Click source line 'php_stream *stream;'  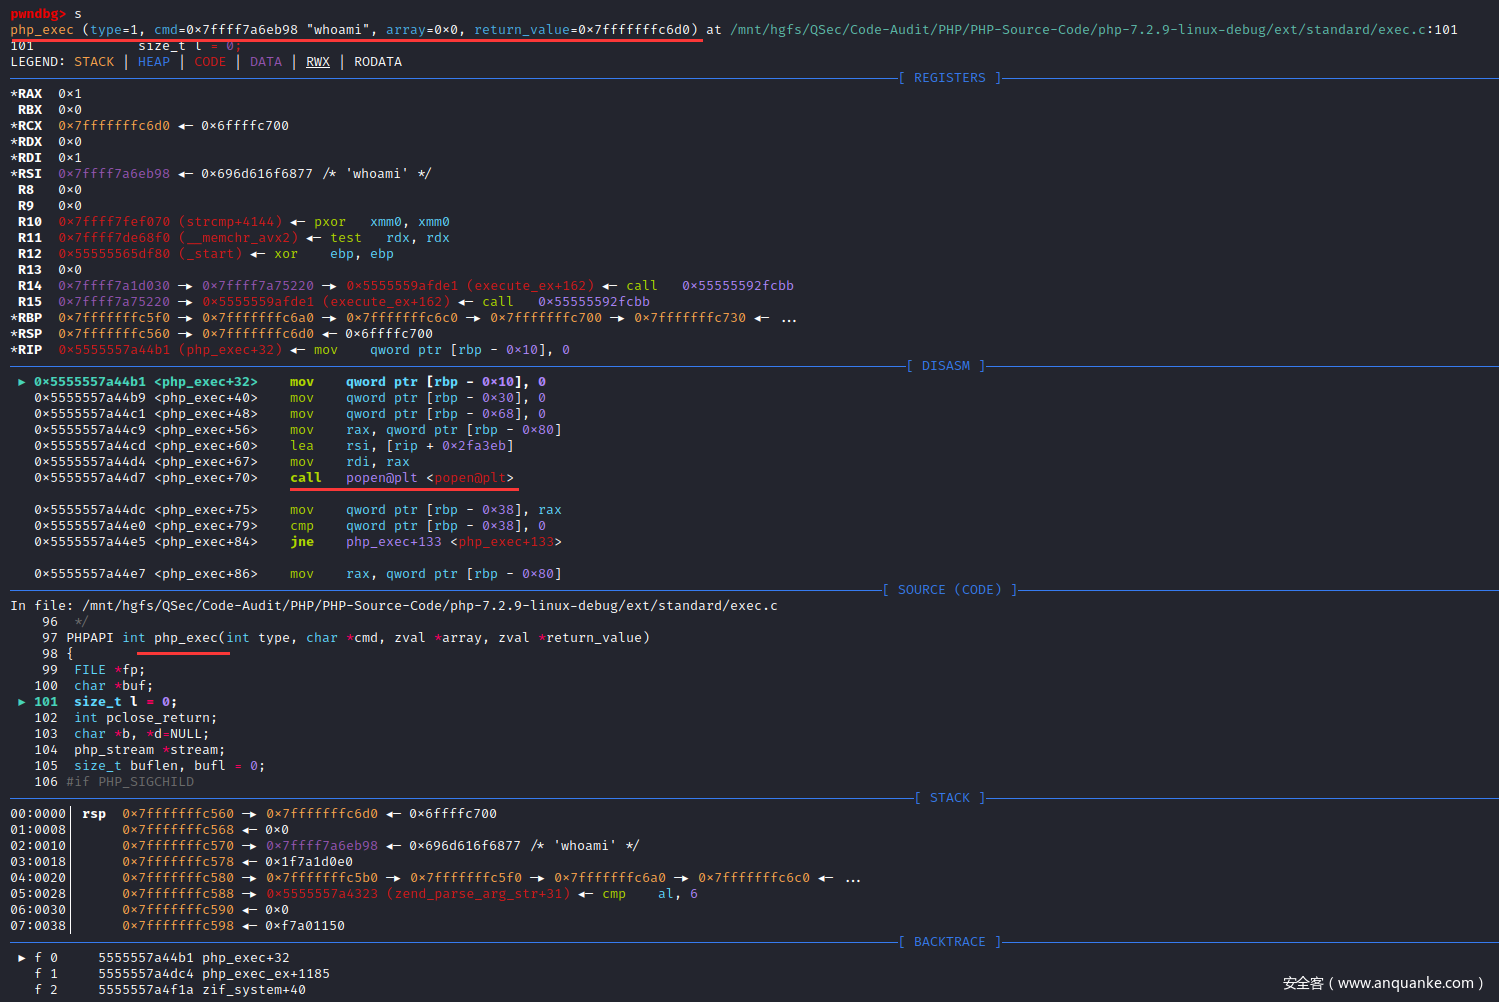pyautogui.click(x=150, y=750)
